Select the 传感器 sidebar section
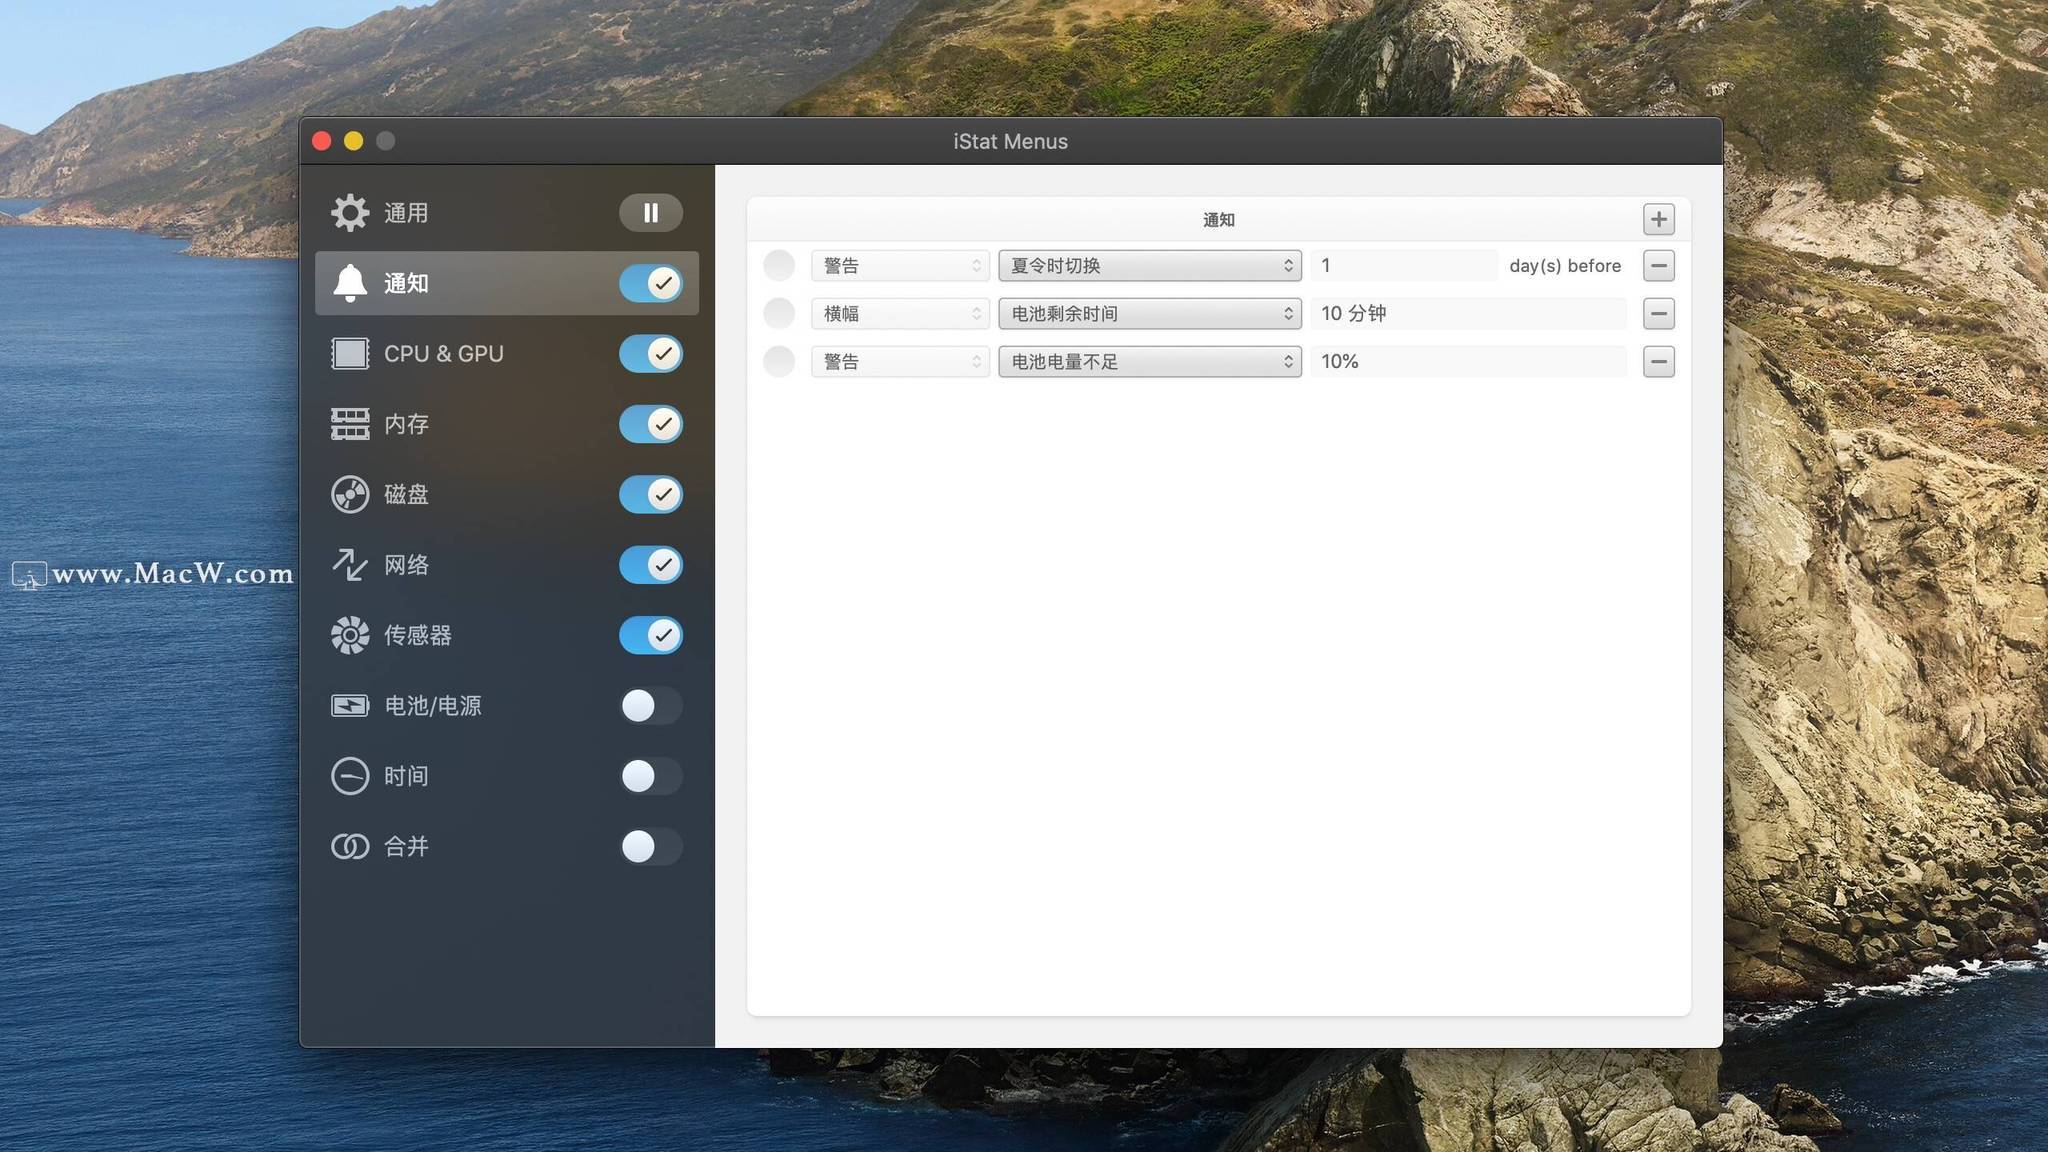The image size is (2048, 1152). point(418,635)
